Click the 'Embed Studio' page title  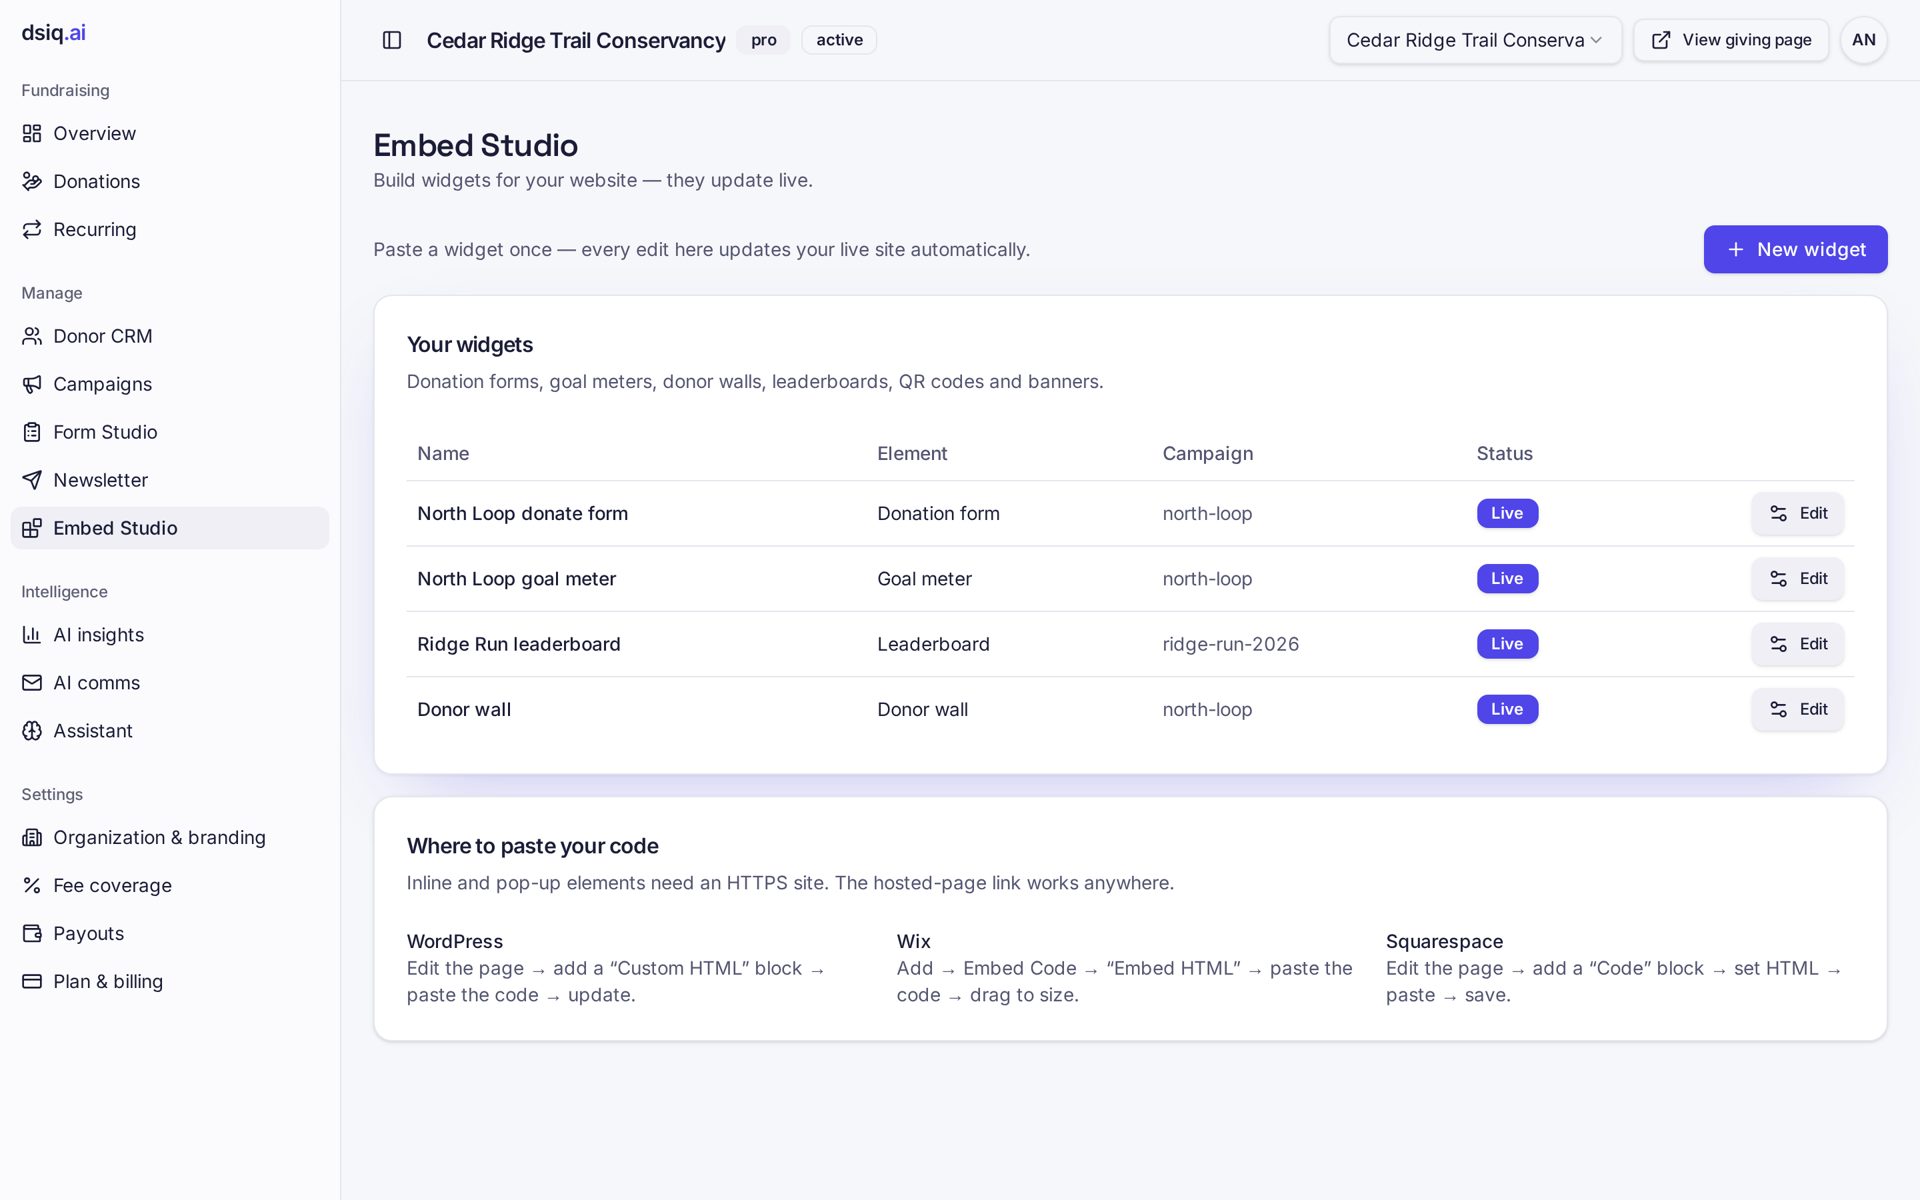tap(475, 145)
